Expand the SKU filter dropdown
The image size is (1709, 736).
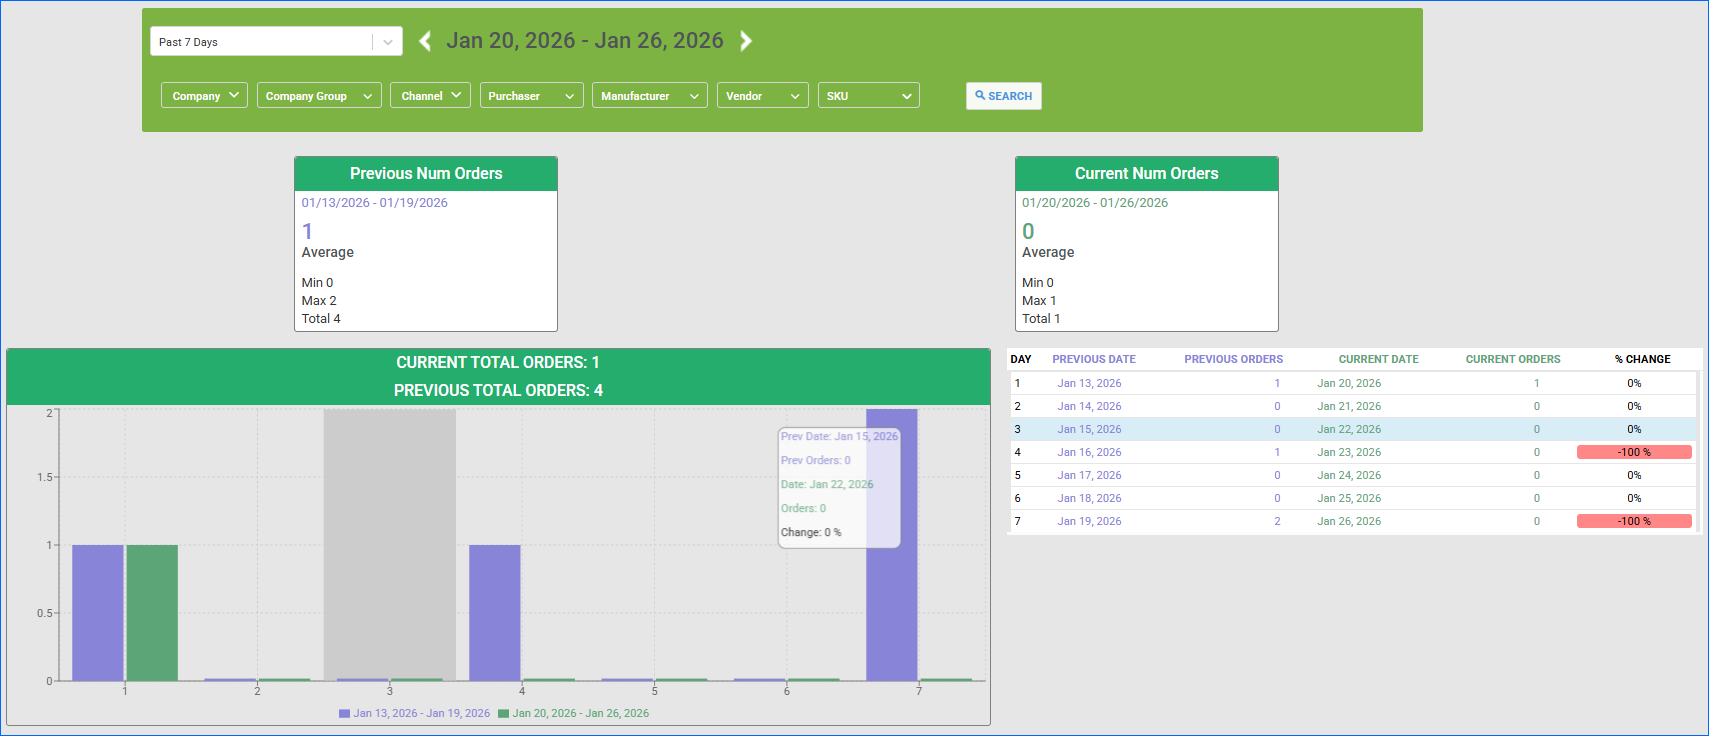(868, 96)
